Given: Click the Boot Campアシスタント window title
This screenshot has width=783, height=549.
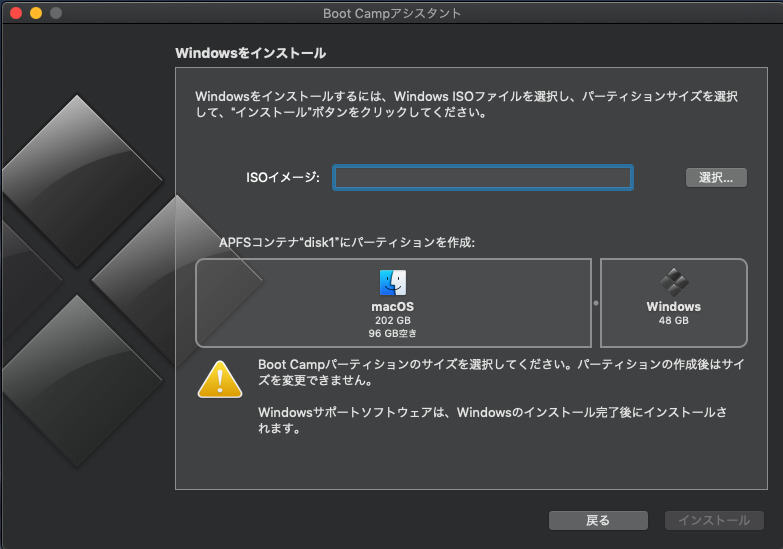Looking at the screenshot, I should (392, 13).
